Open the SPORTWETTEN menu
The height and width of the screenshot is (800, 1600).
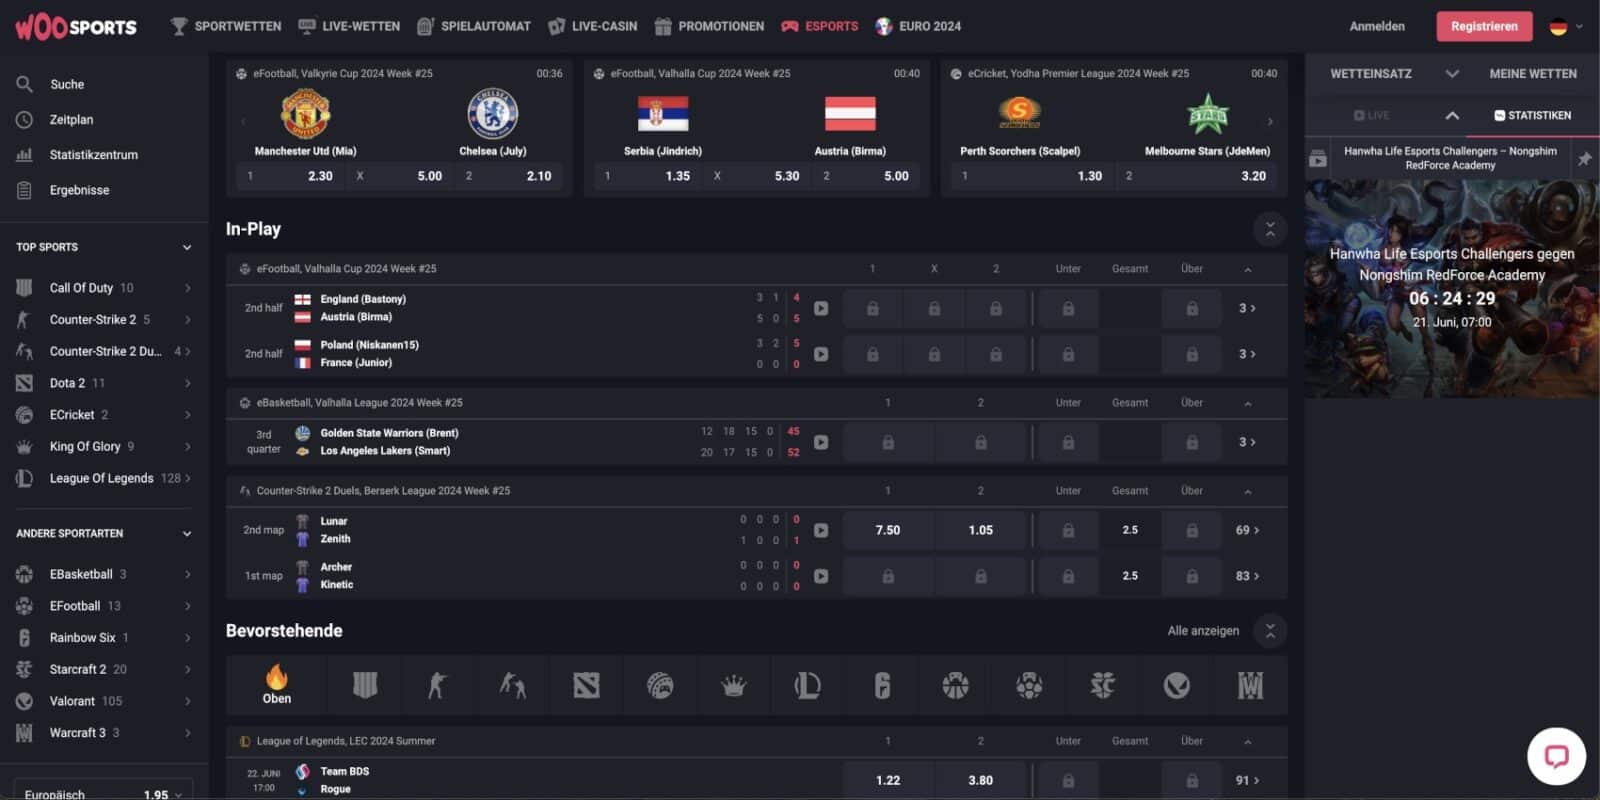[226, 26]
